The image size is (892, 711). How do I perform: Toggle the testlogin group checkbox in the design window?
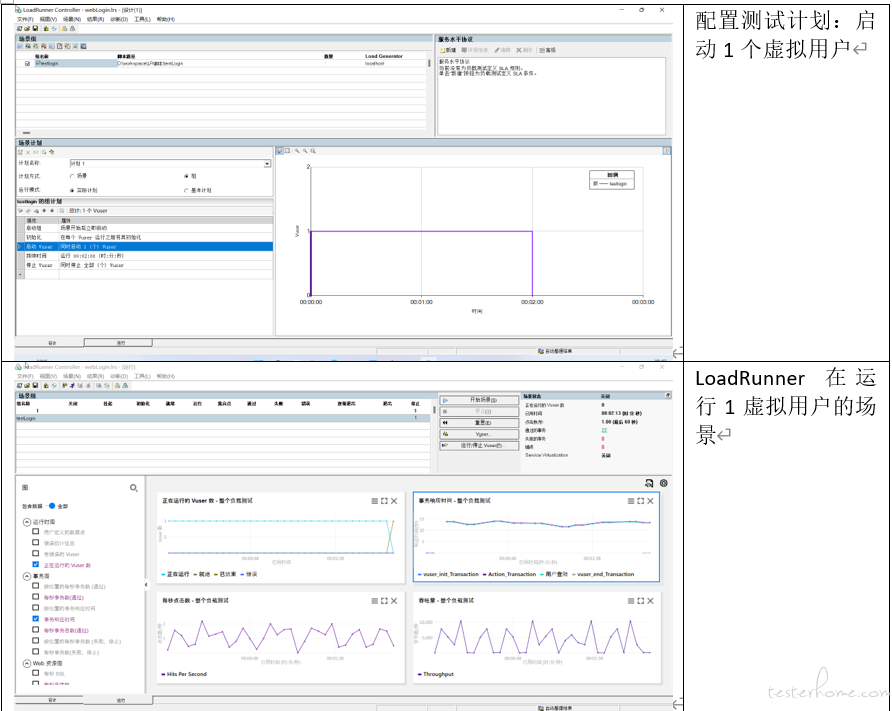click(27, 64)
